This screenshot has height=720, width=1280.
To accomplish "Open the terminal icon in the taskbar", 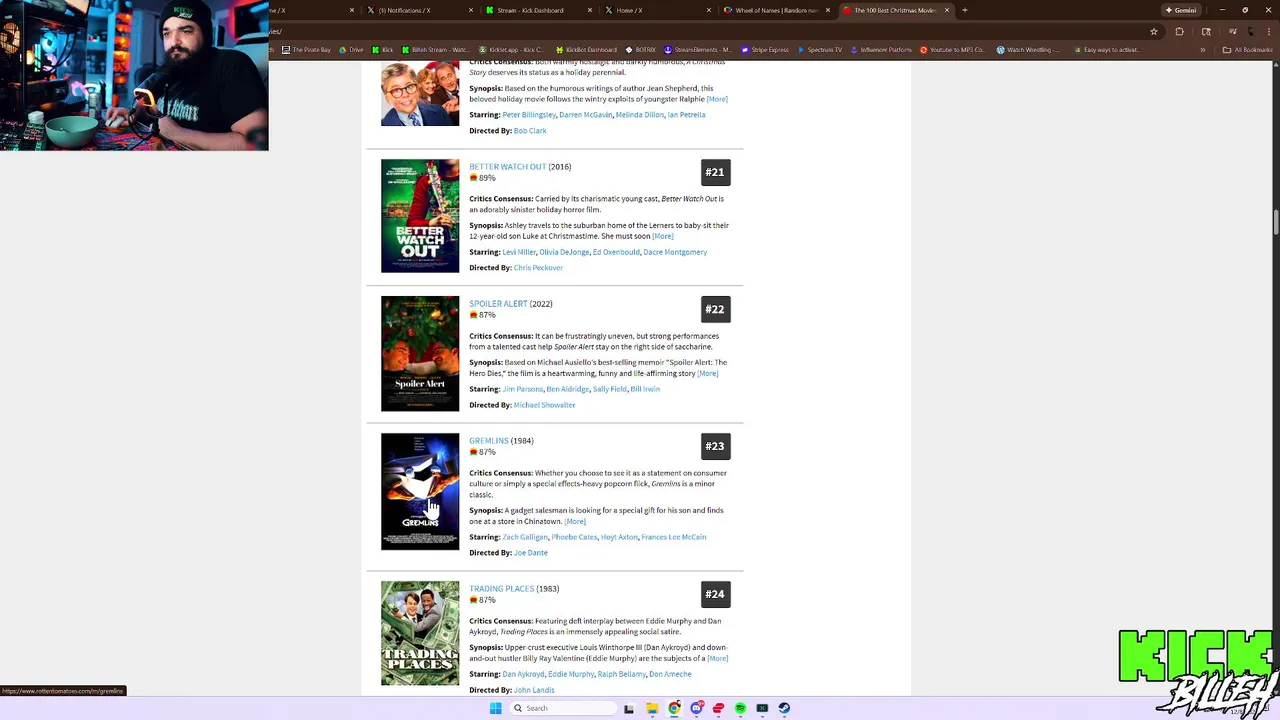I will point(762,708).
